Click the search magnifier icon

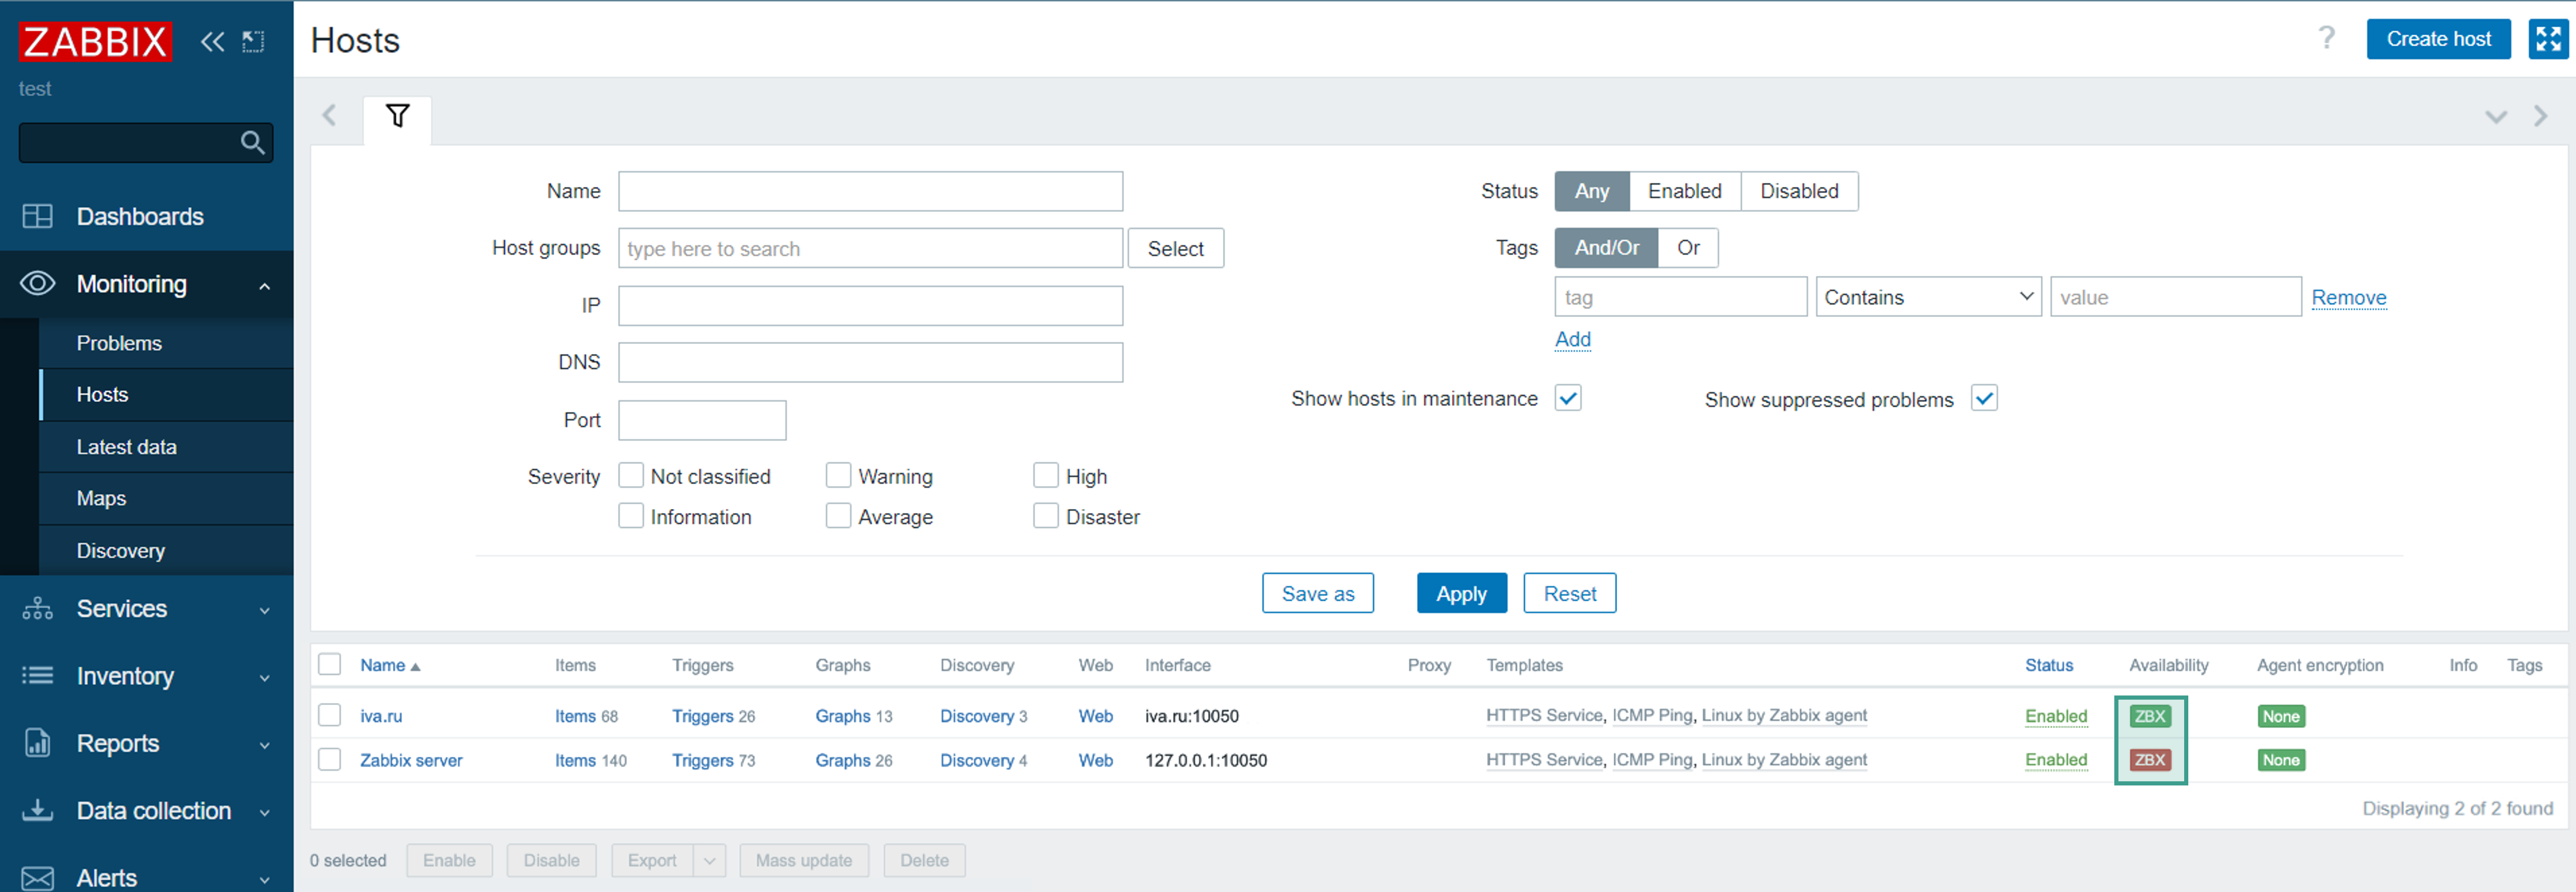click(252, 143)
